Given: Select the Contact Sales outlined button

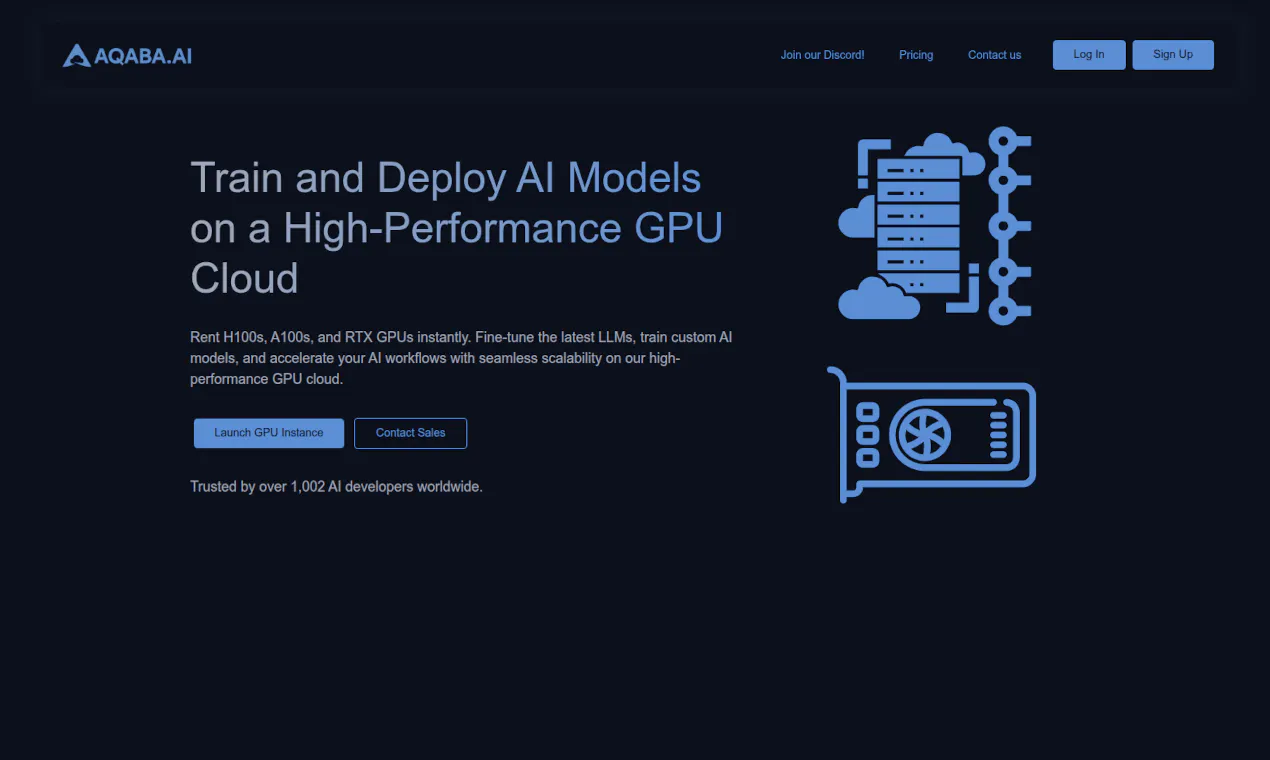Looking at the screenshot, I should (x=410, y=433).
